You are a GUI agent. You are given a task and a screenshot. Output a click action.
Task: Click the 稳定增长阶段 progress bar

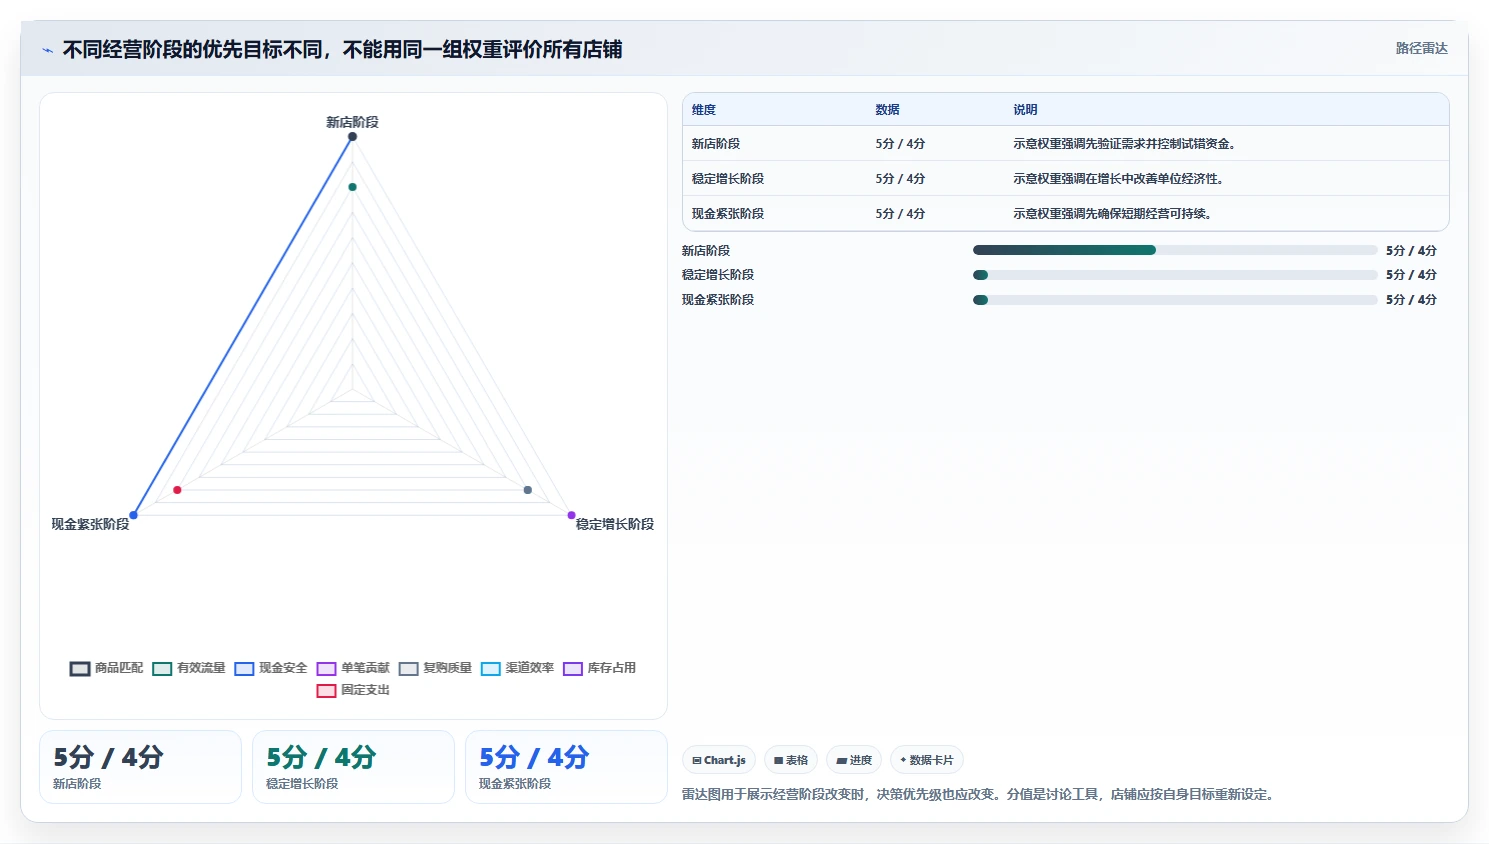point(1175,275)
